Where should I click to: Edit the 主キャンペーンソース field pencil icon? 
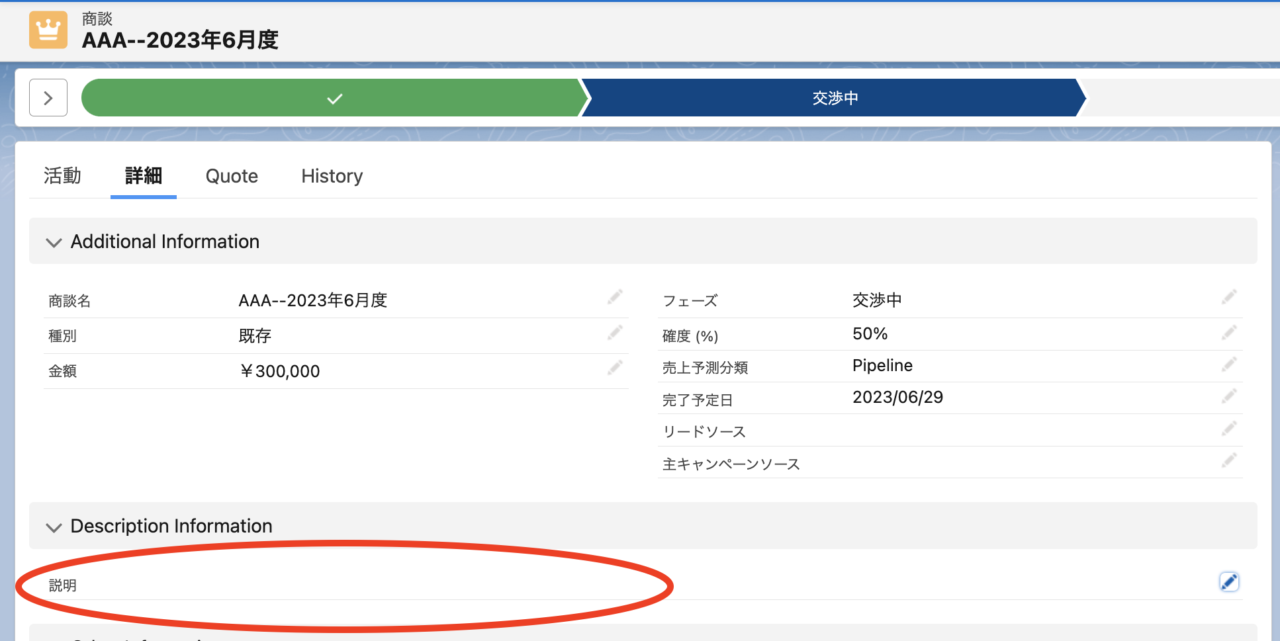point(1229,461)
